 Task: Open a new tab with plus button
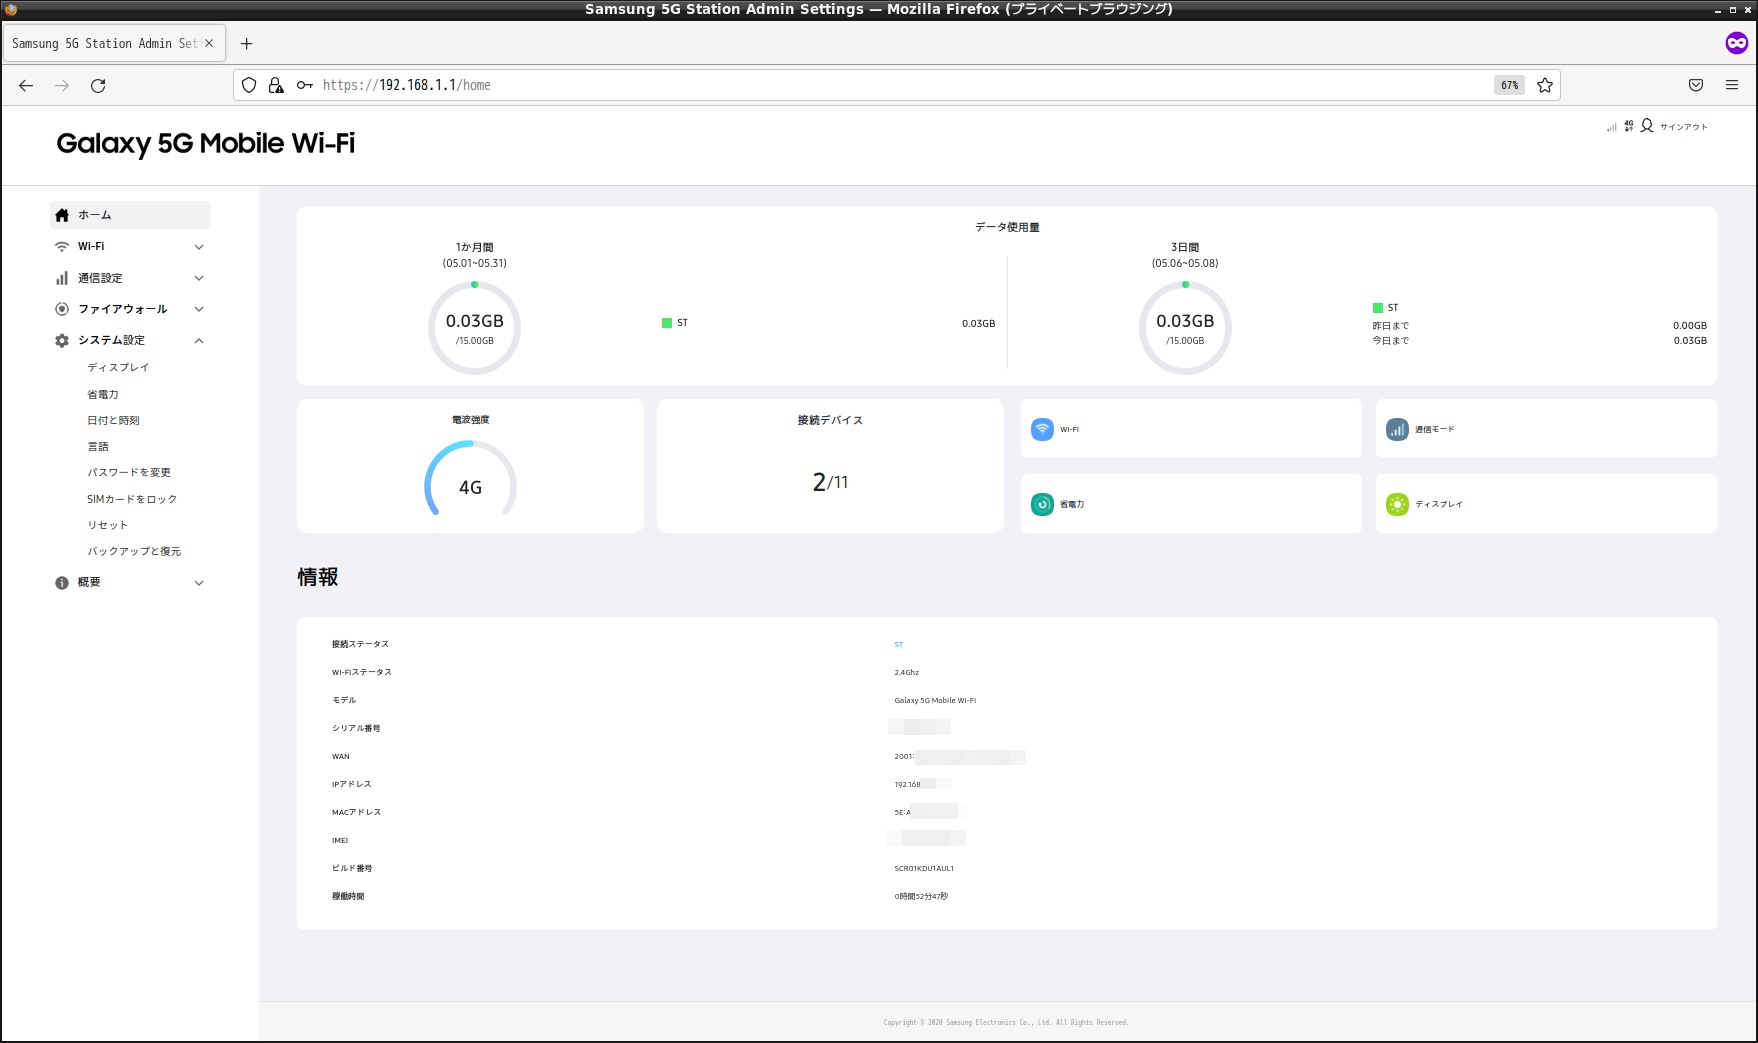247,44
